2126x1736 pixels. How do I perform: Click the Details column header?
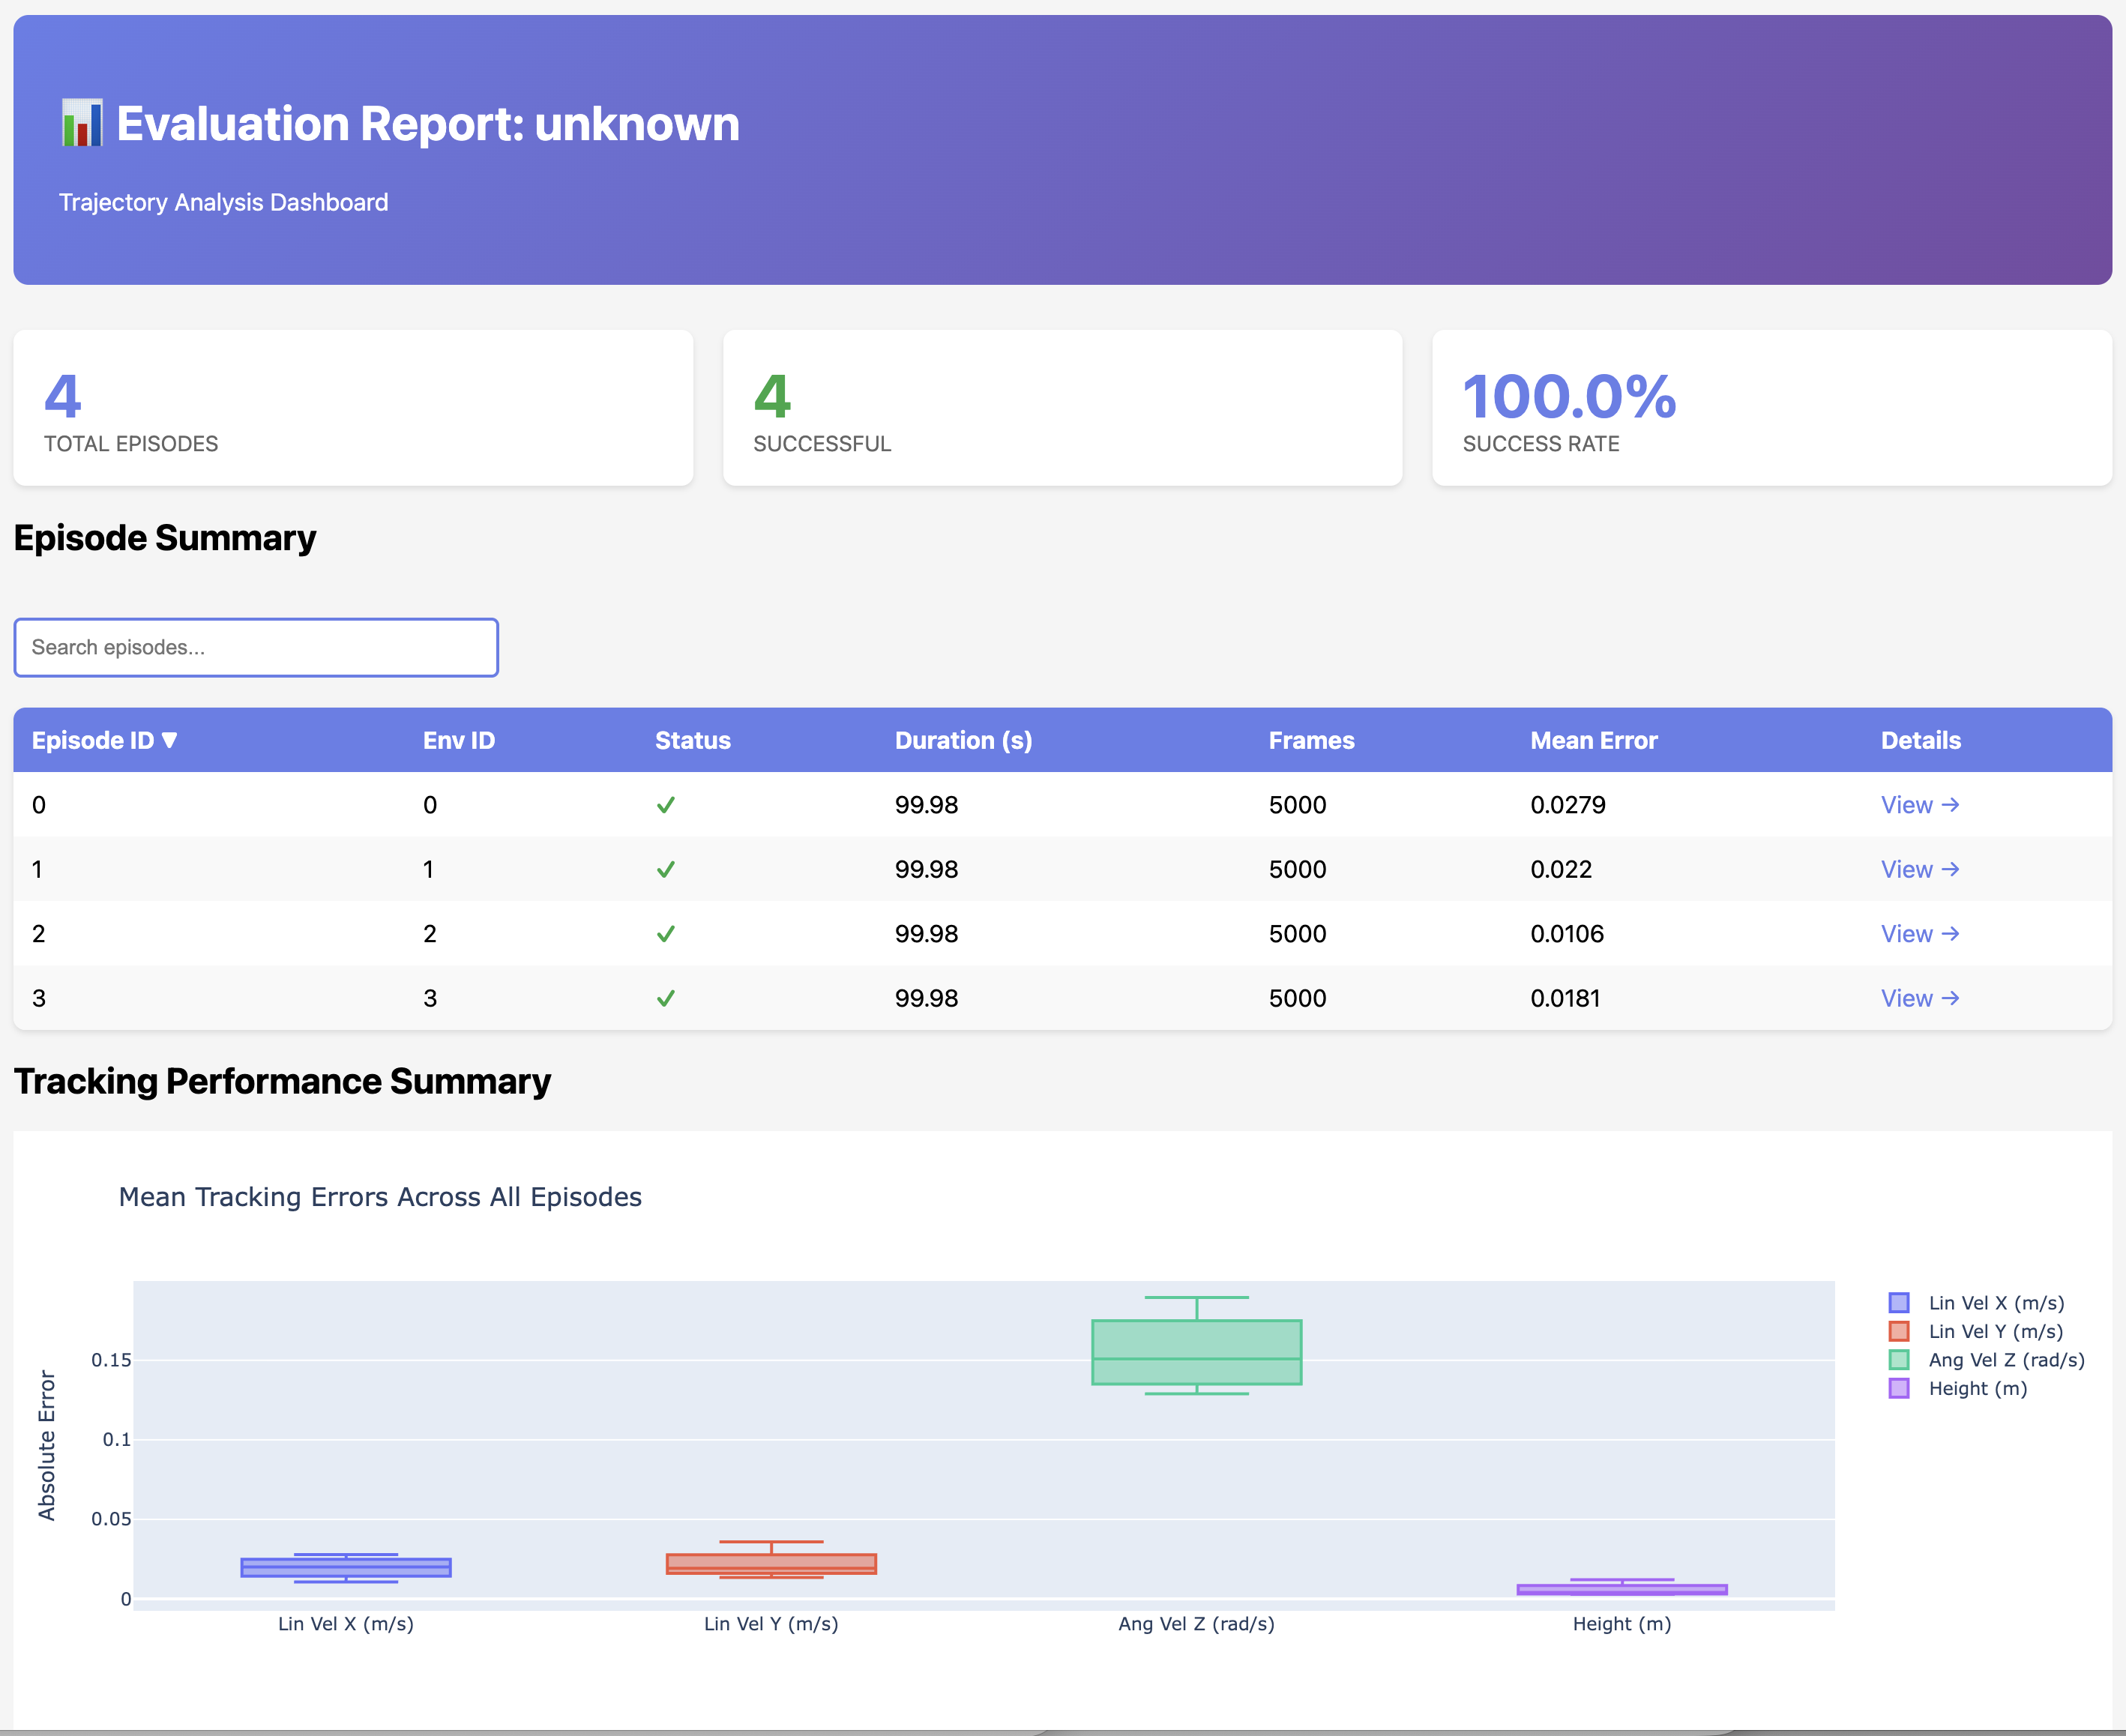point(1920,740)
